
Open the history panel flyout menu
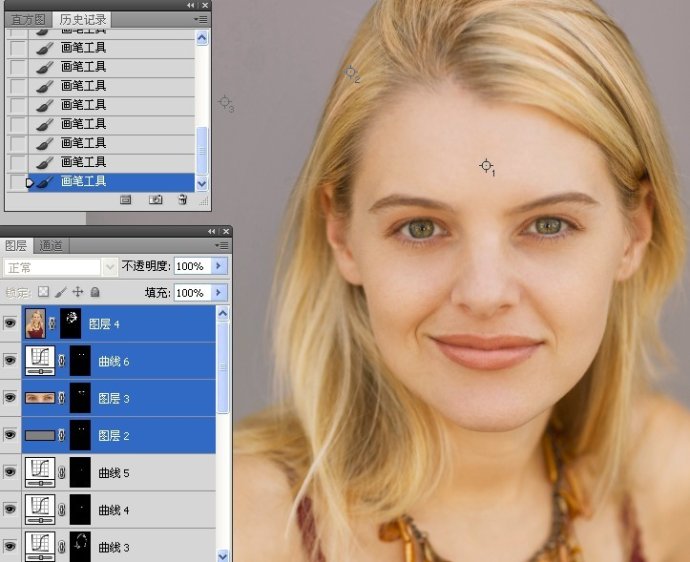(x=201, y=19)
